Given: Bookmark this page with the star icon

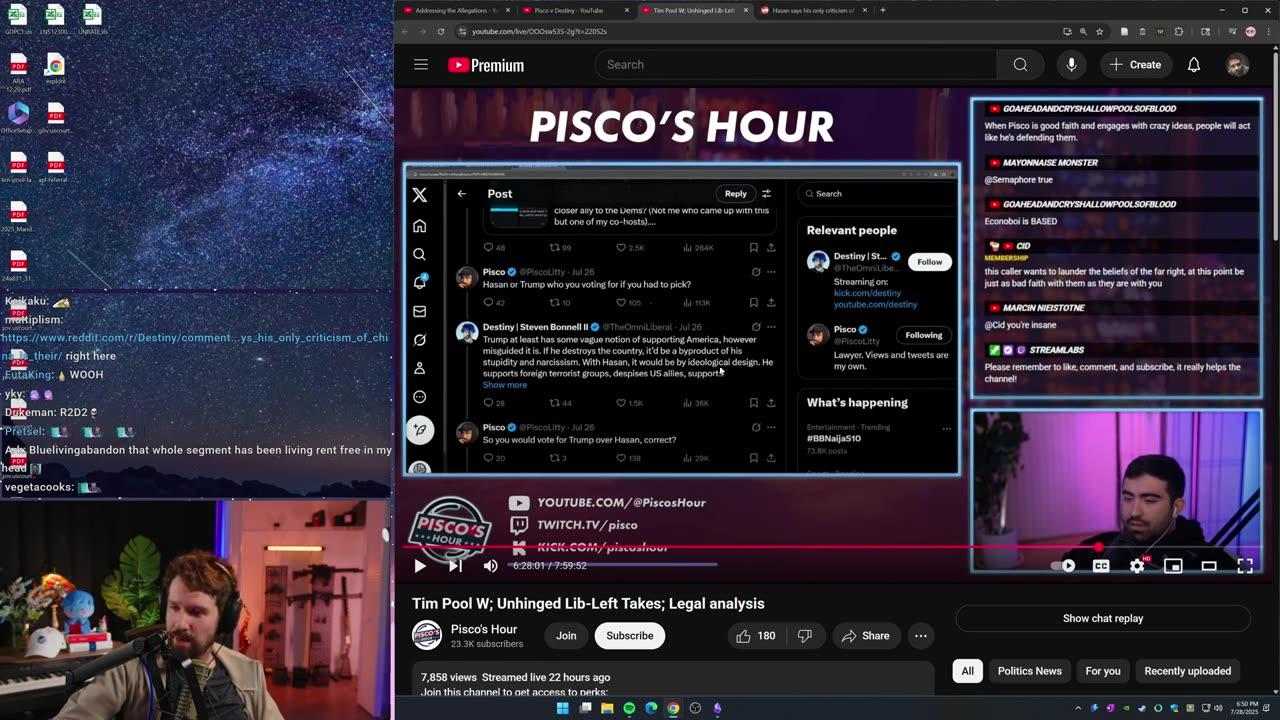Looking at the screenshot, I should coord(1099,31).
